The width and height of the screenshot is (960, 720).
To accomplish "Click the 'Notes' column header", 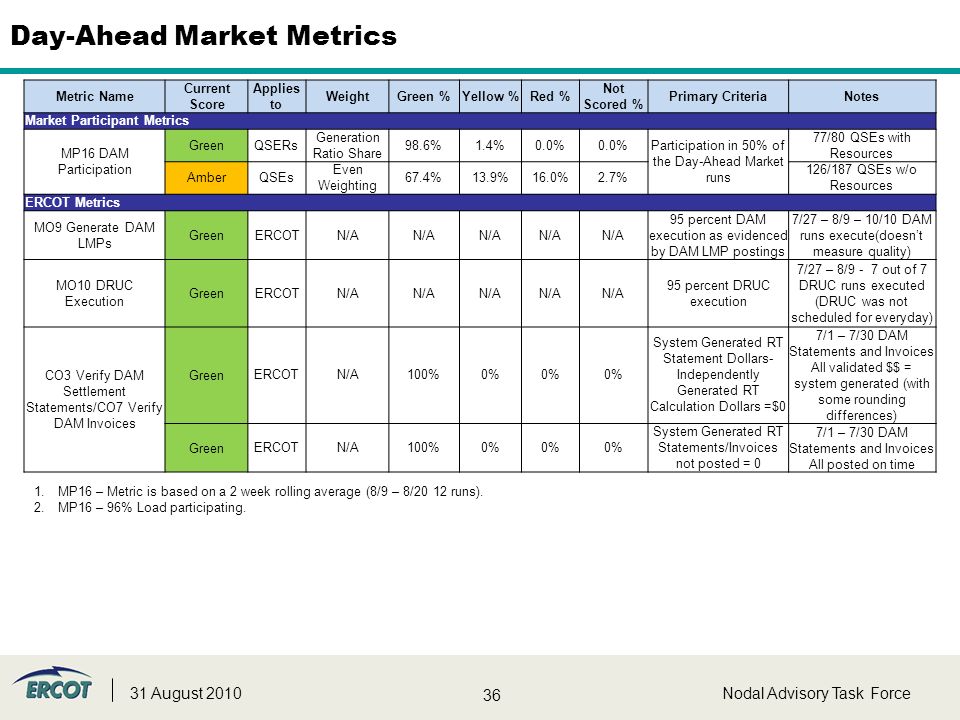I will 862,96.
